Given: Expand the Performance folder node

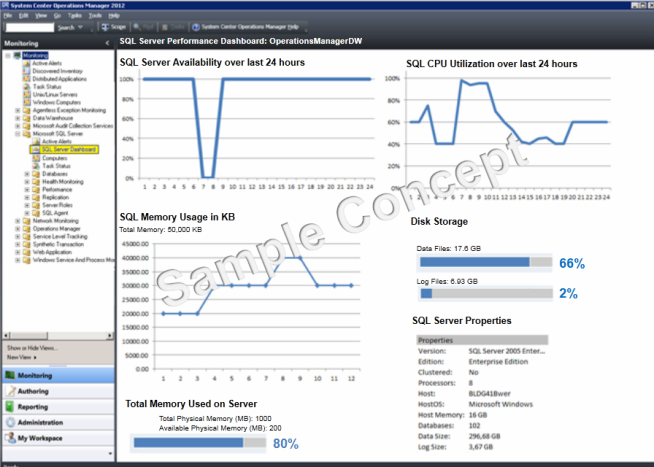Looking at the screenshot, I should click(x=27, y=190).
